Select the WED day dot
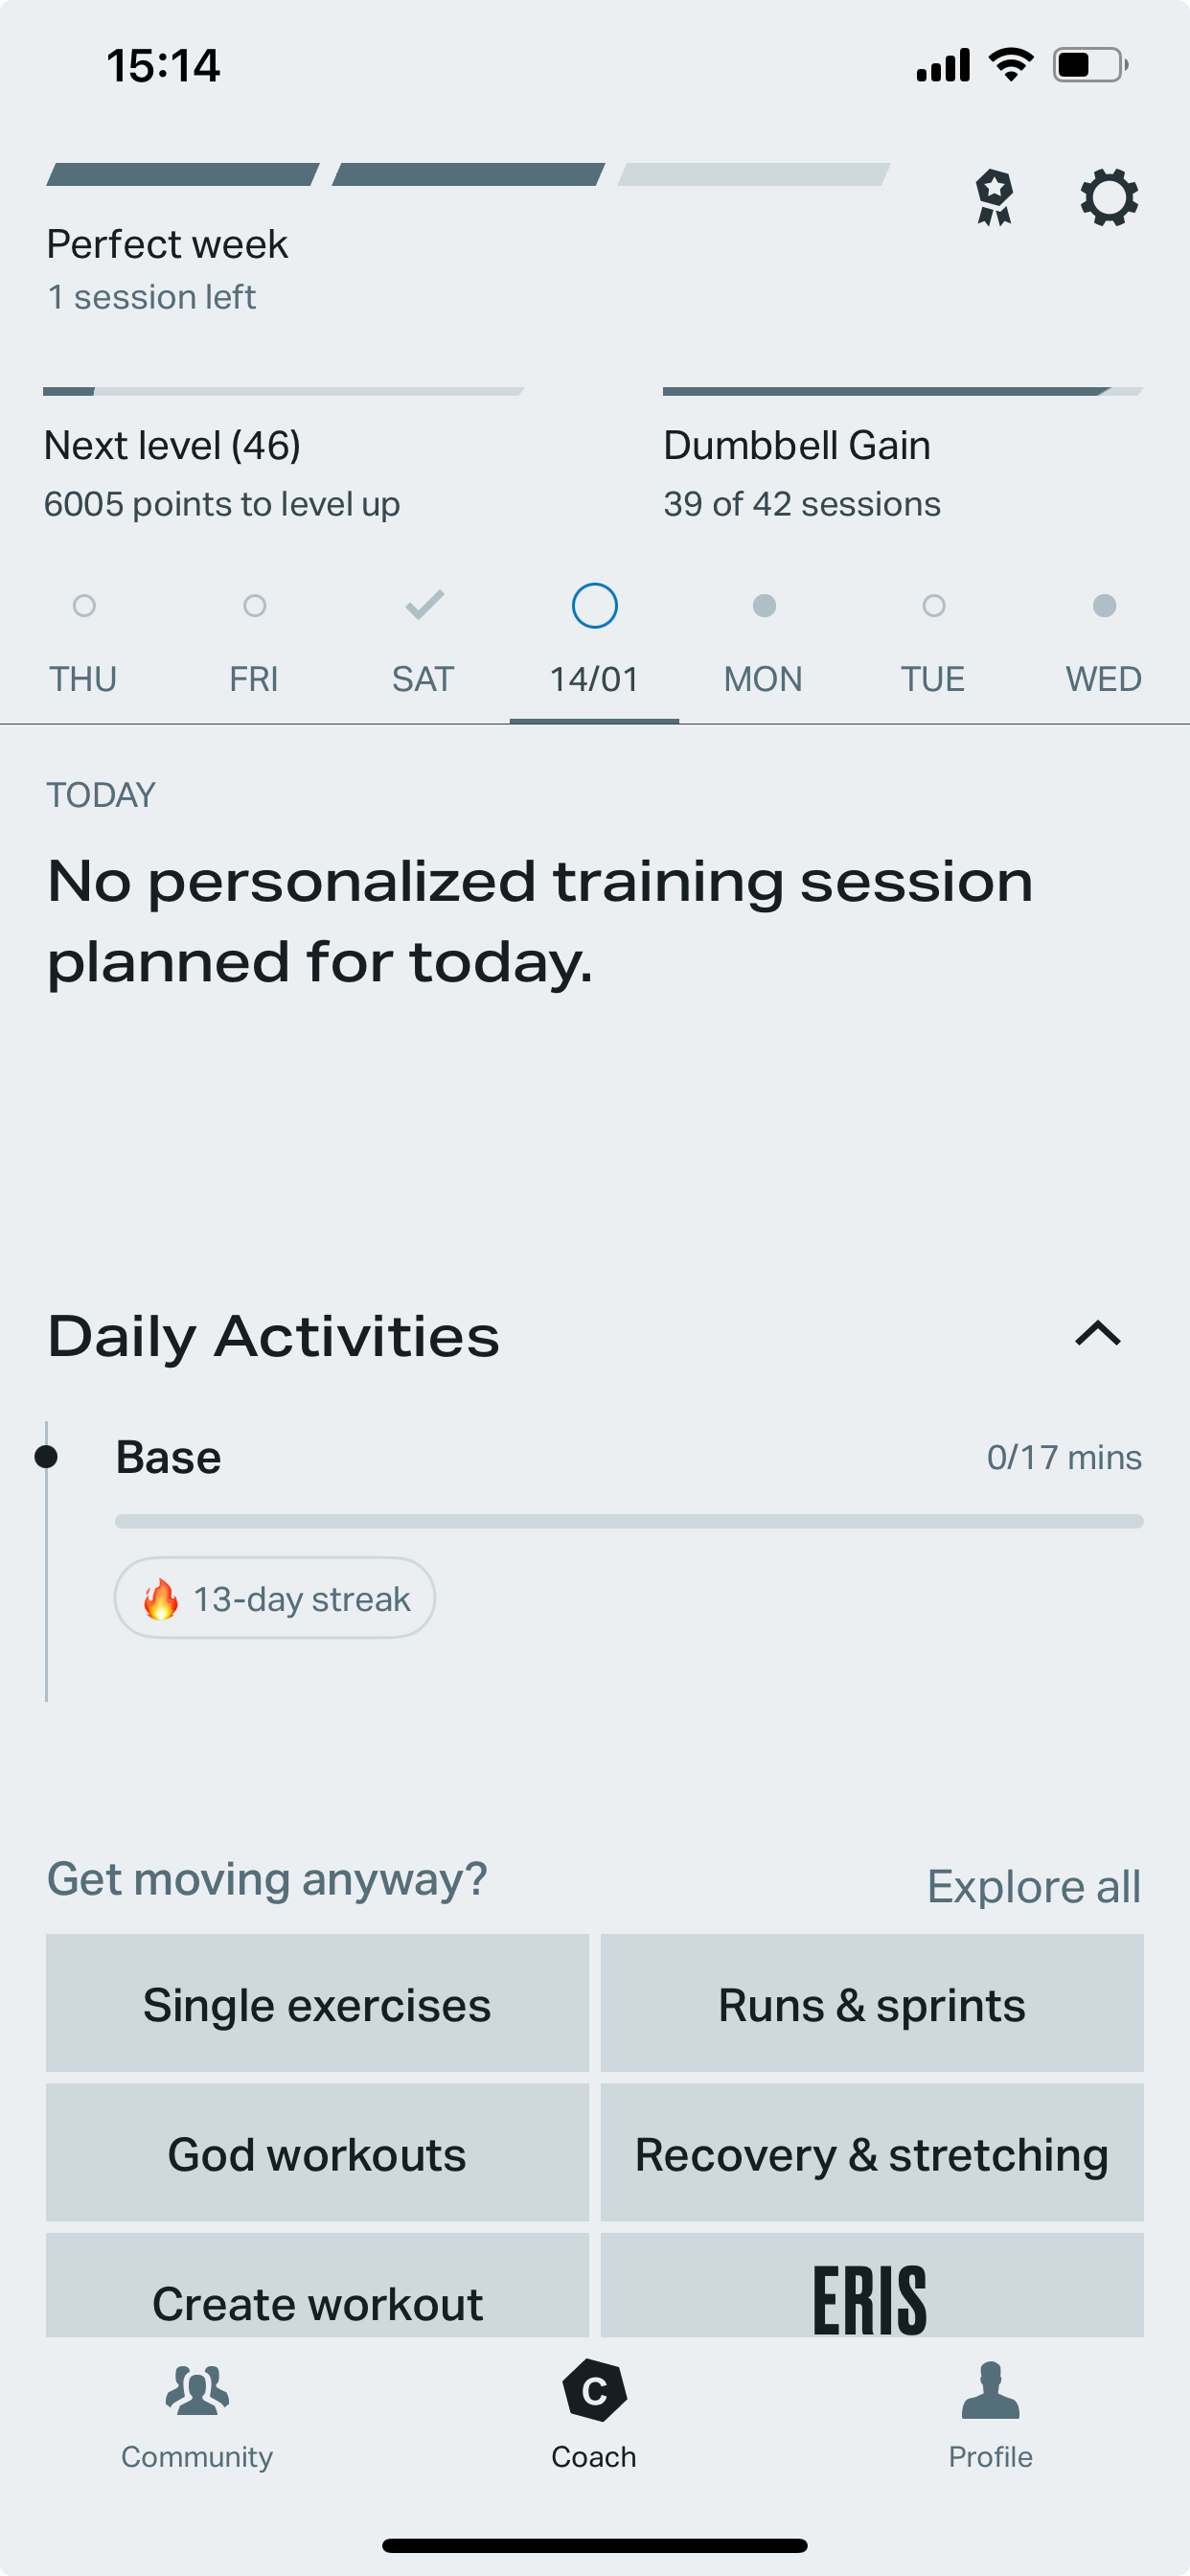The height and width of the screenshot is (2576, 1190). click(x=1104, y=605)
